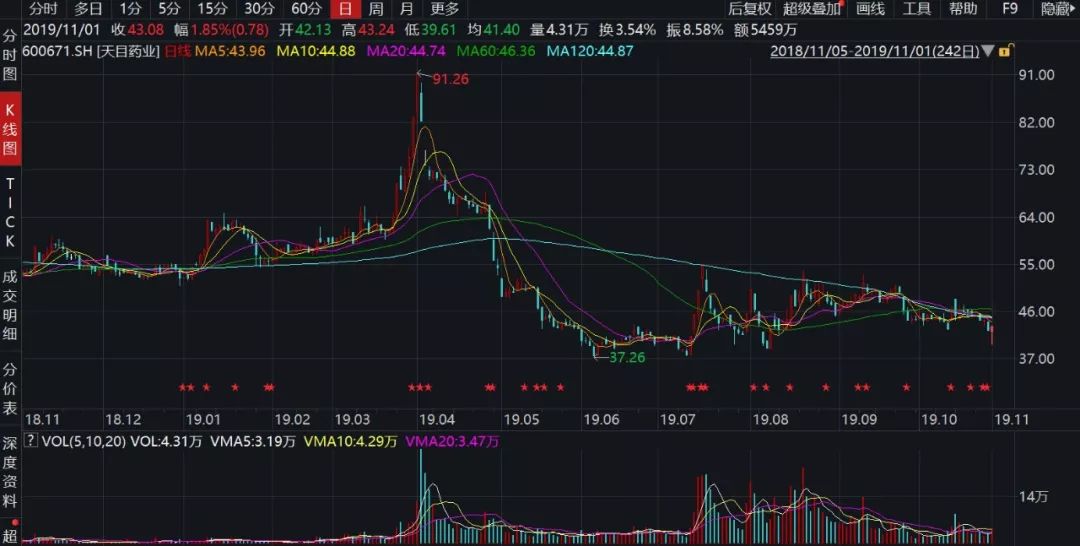Click the MA10:44.88 legend label
Screen dimensions: 1080x546
(x=315, y=51)
